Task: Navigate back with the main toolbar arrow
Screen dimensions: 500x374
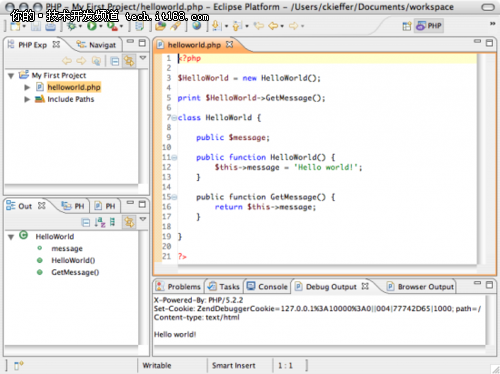Action: (x=273, y=26)
